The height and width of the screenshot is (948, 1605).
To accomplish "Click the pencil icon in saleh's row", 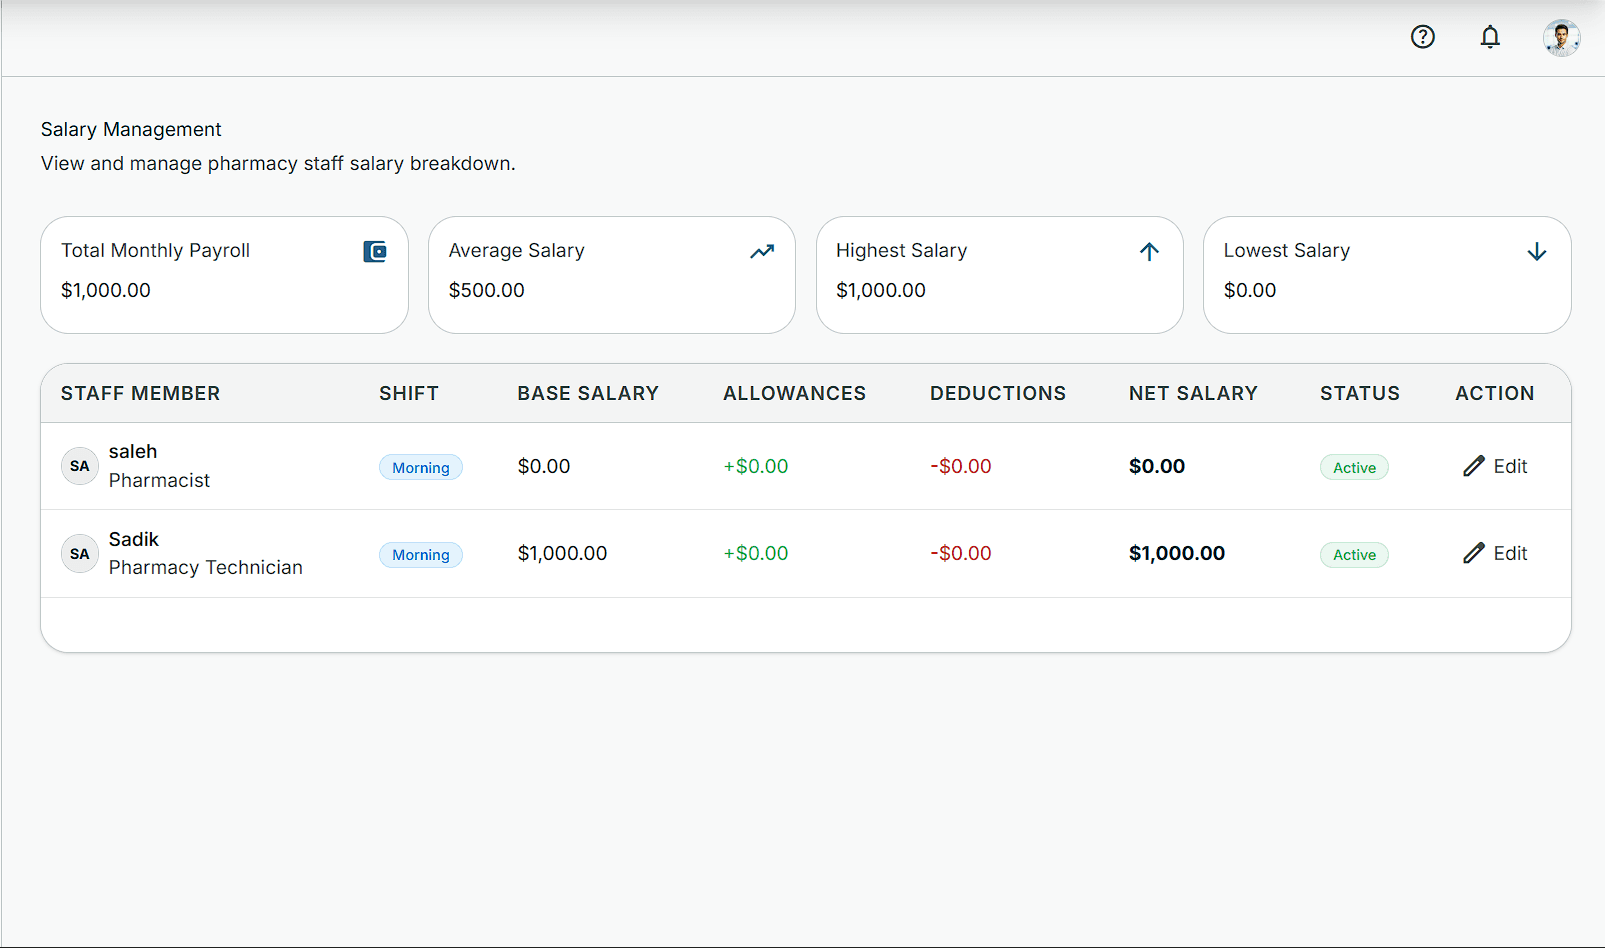I will tap(1473, 466).
